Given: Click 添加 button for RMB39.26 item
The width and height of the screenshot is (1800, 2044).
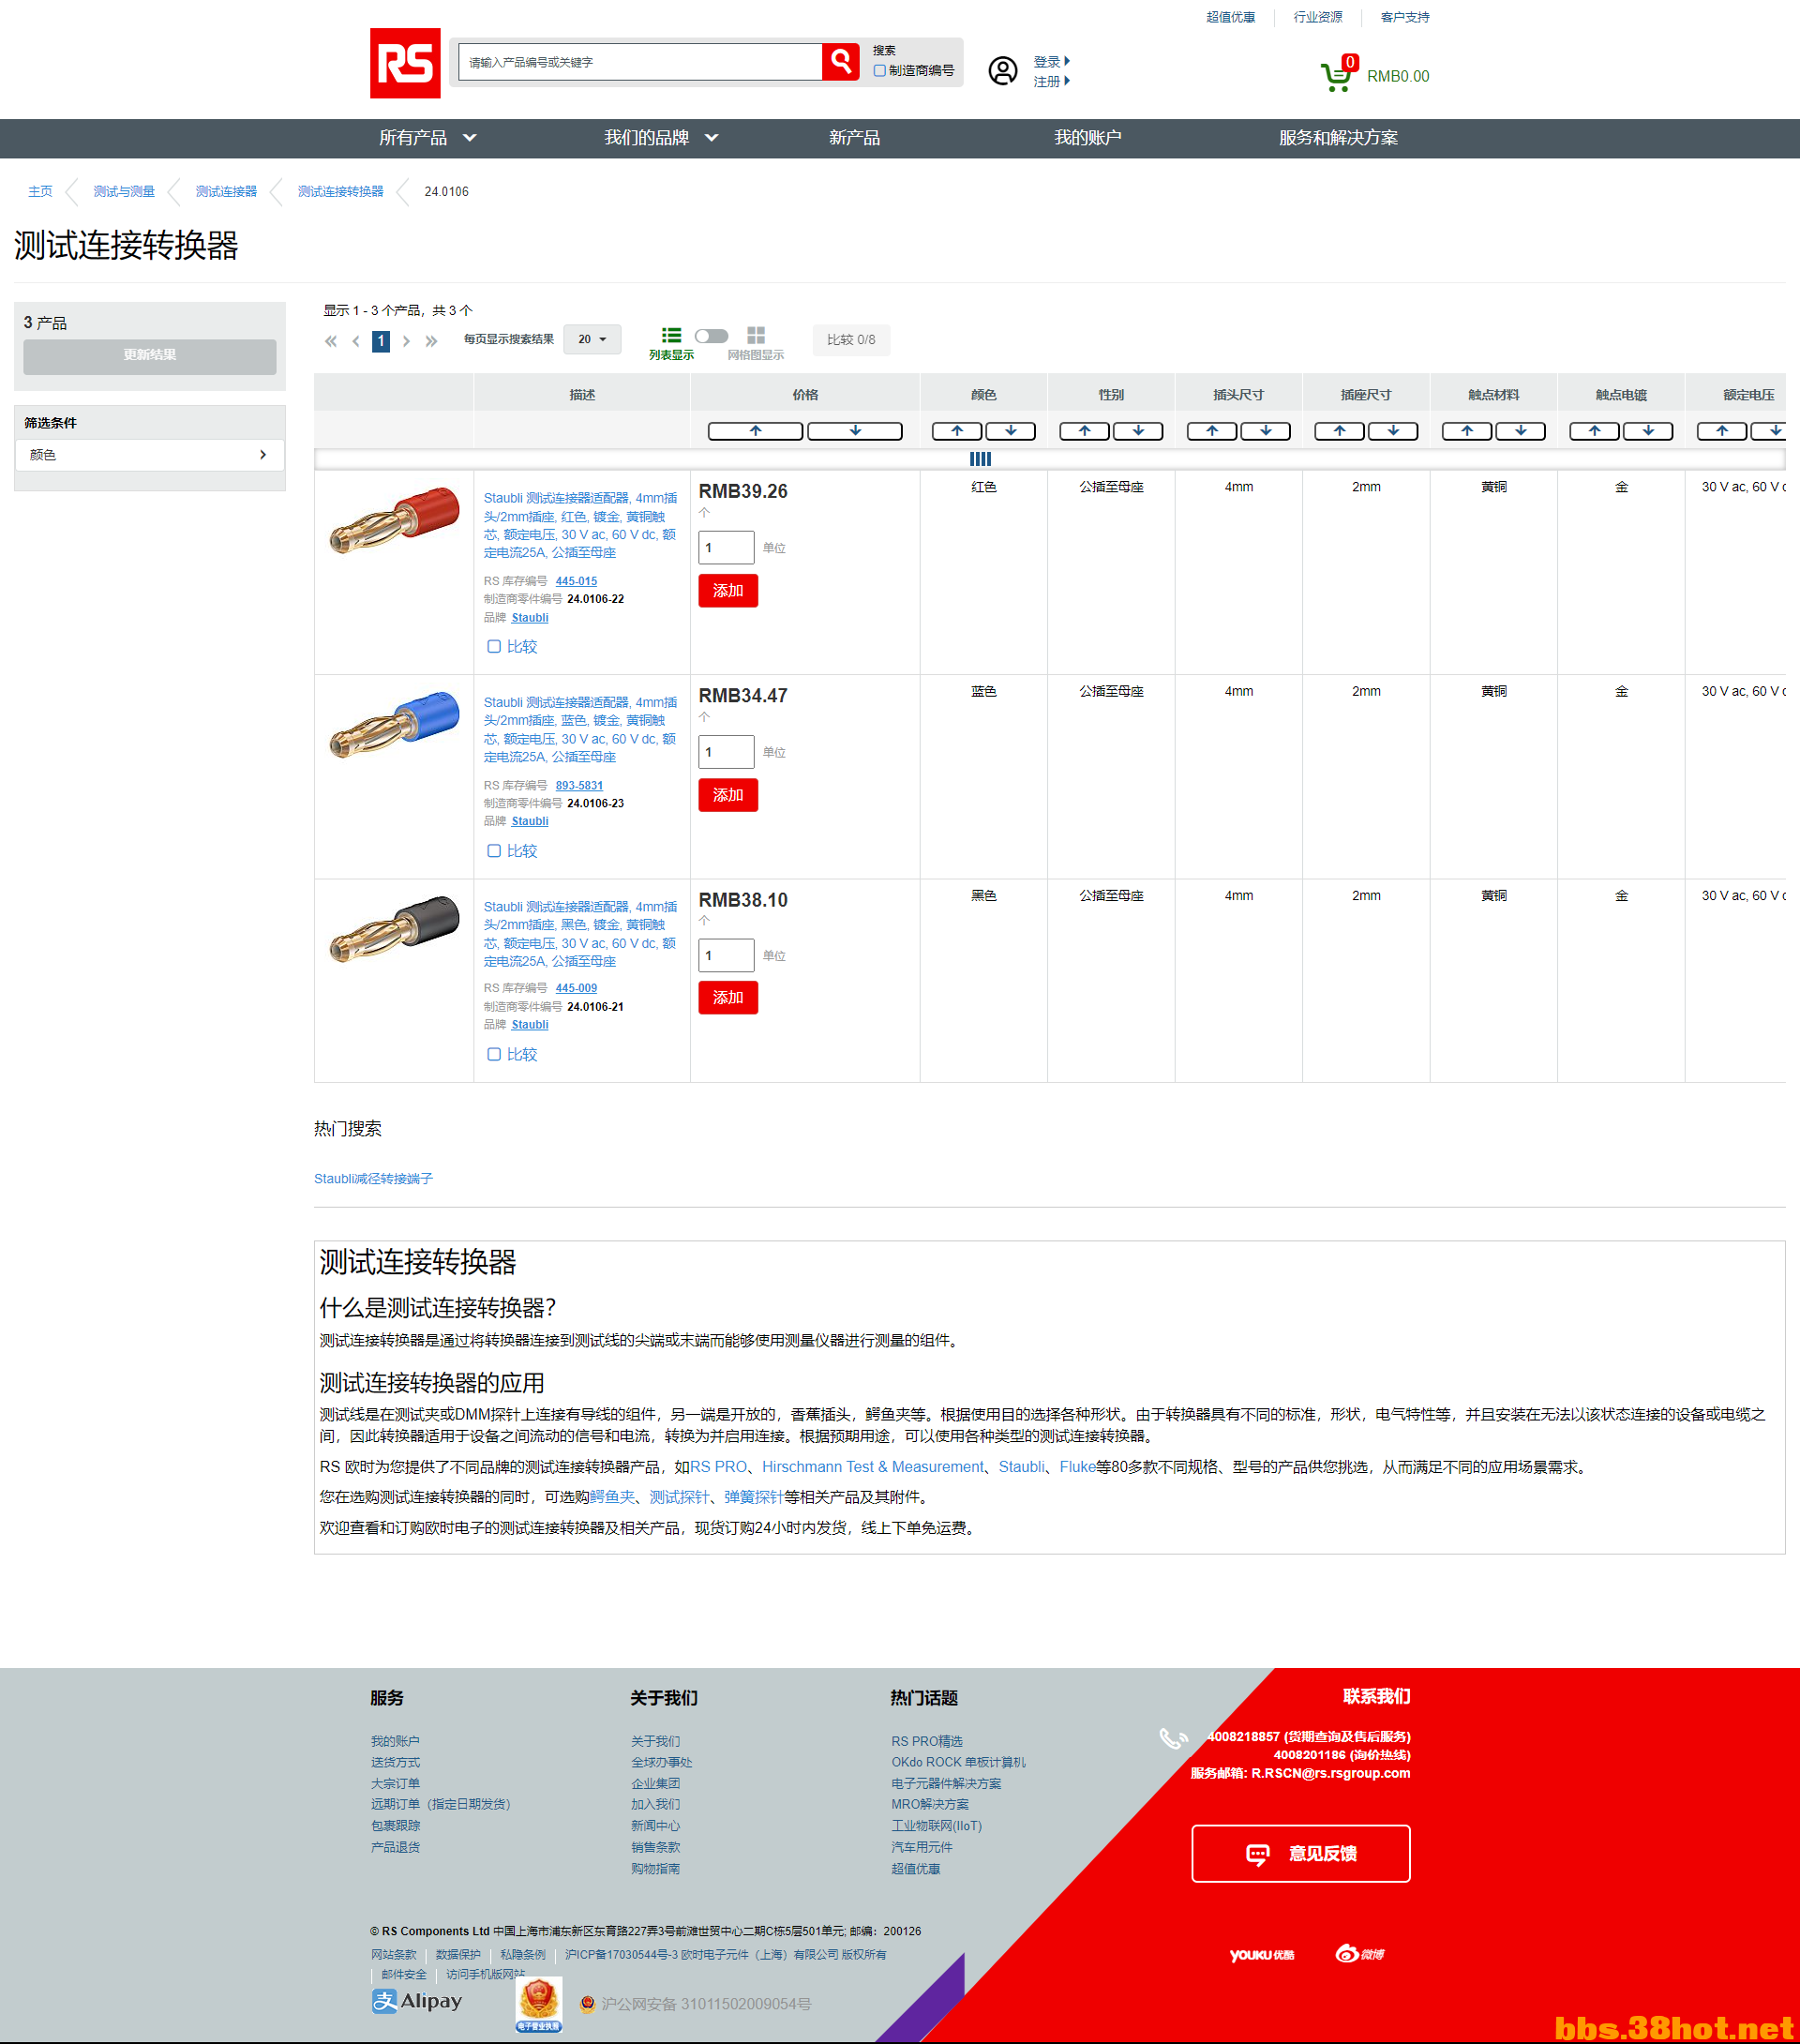Looking at the screenshot, I should point(728,591).
